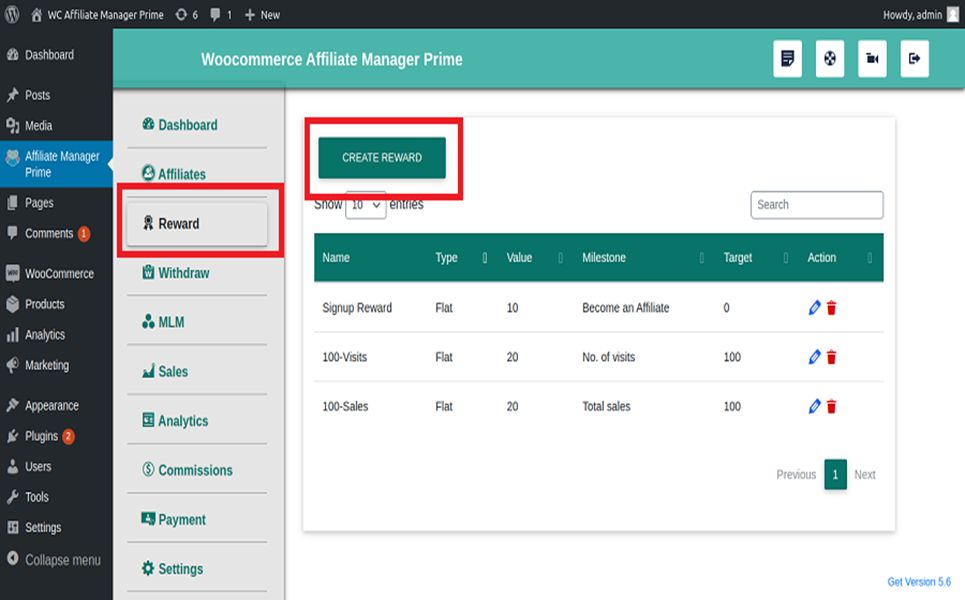Open the show entries dropdown
965x600 pixels.
[365, 205]
